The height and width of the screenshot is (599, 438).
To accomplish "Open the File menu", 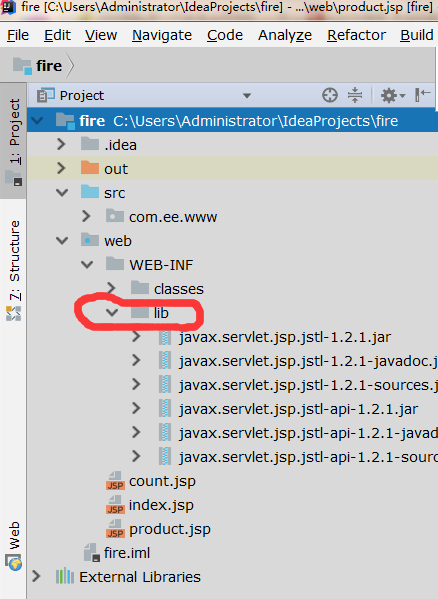I will point(18,35).
